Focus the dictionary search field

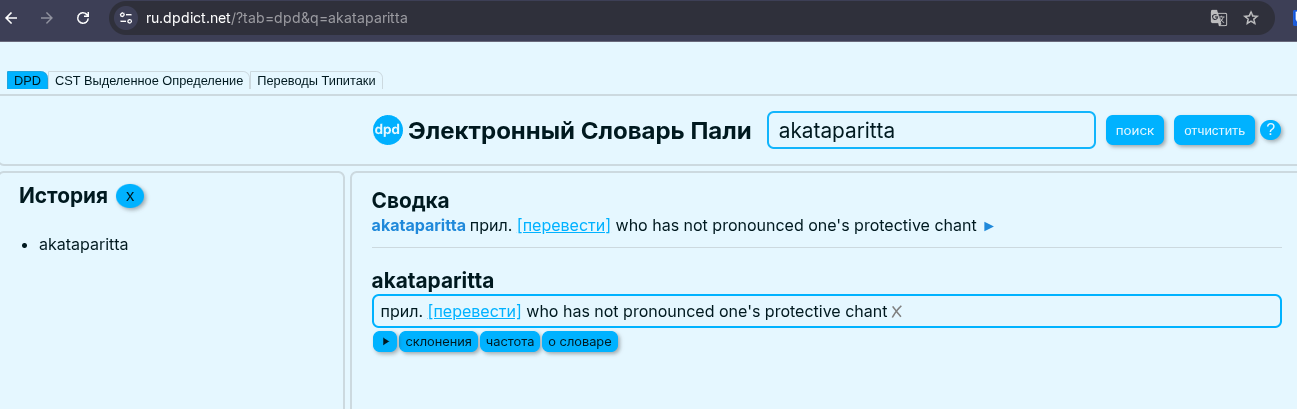(x=930, y=131)
